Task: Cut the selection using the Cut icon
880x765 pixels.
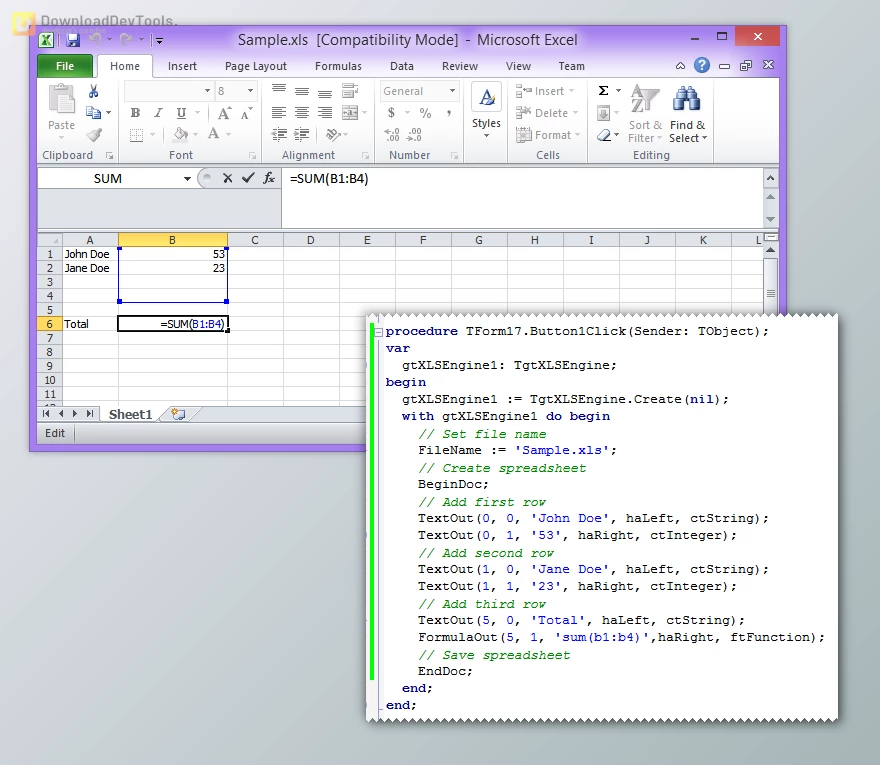Action: pos(92,89)
